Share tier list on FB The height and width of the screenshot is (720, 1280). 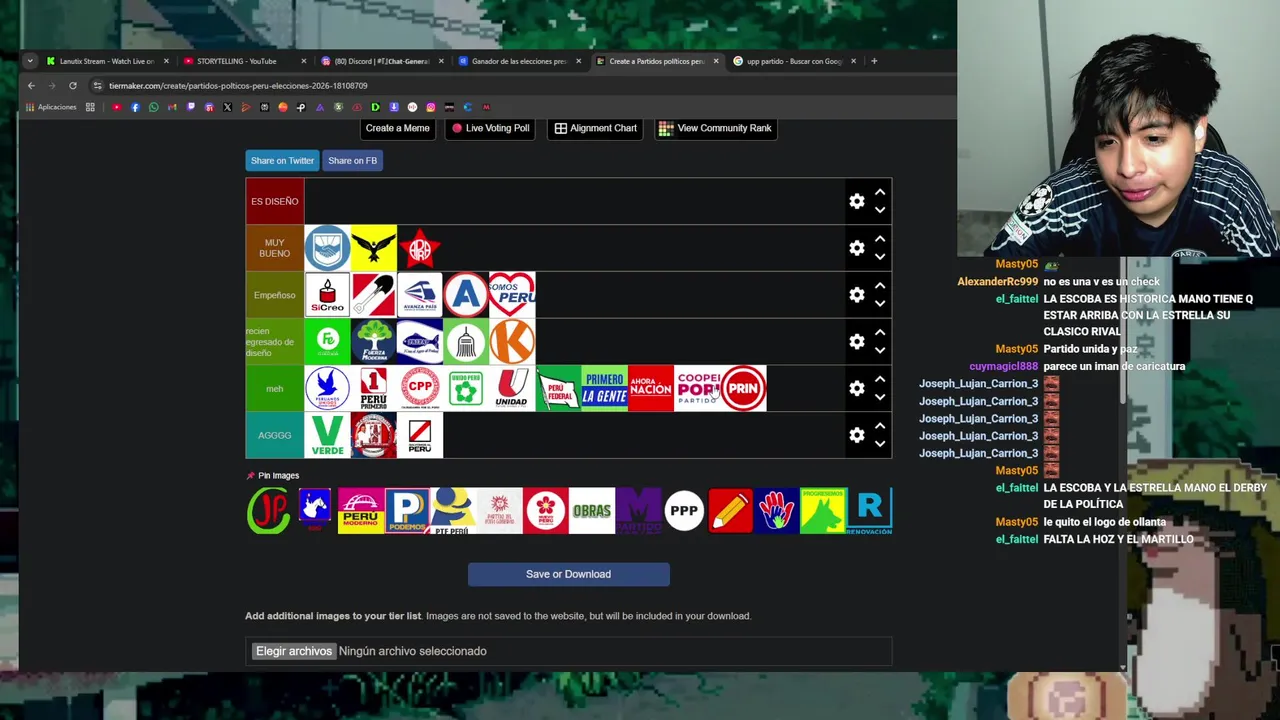(352, 160)
